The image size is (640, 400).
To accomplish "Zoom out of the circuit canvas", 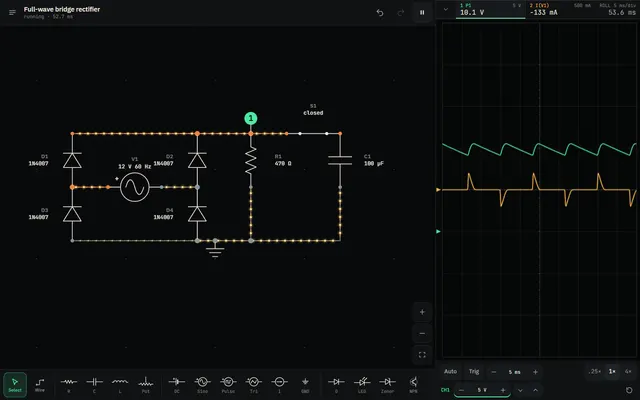I will pos(422,333).
